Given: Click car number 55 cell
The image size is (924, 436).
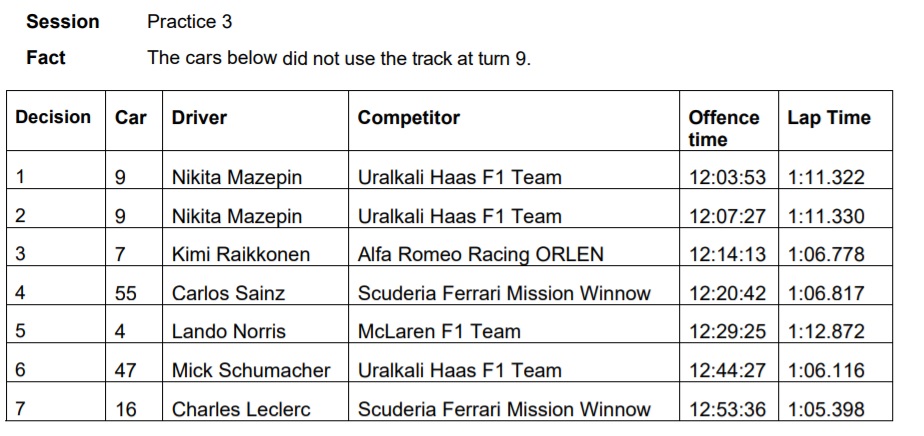Looking at the screenshot, I should (x=126, y=293).
